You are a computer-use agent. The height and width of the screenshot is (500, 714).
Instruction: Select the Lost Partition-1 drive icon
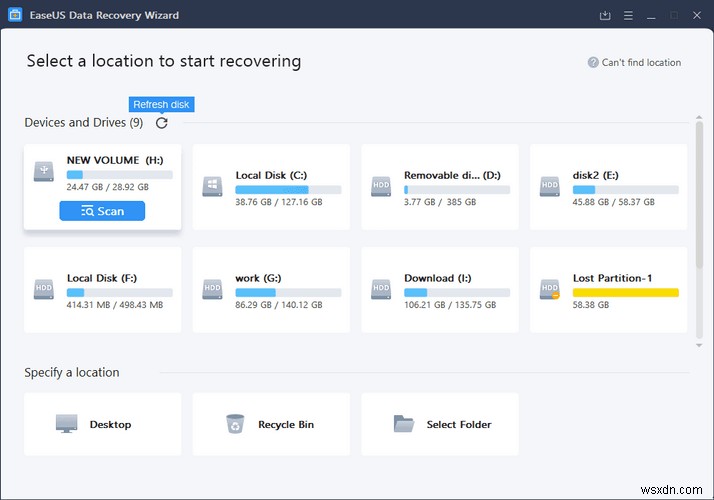click(549, 289)
